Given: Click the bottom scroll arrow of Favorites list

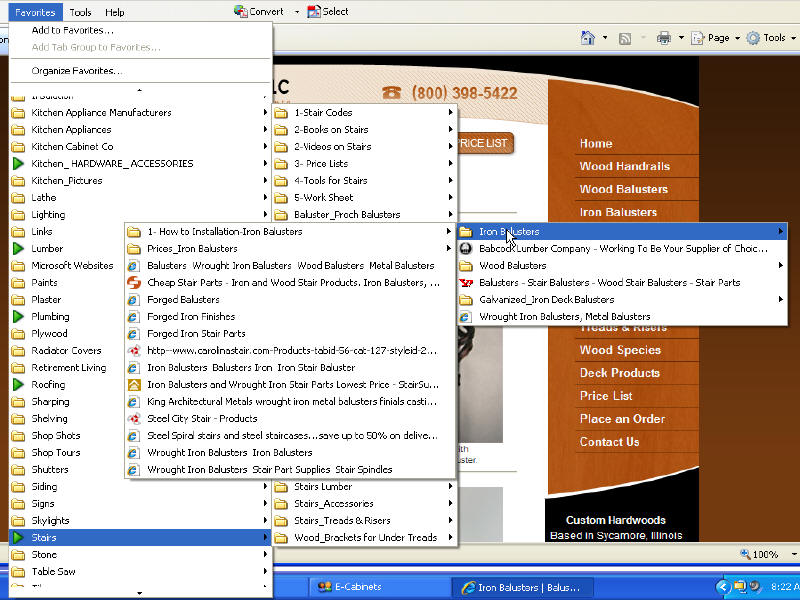Looking at the screenshot, I should click(x=140, y=593).
